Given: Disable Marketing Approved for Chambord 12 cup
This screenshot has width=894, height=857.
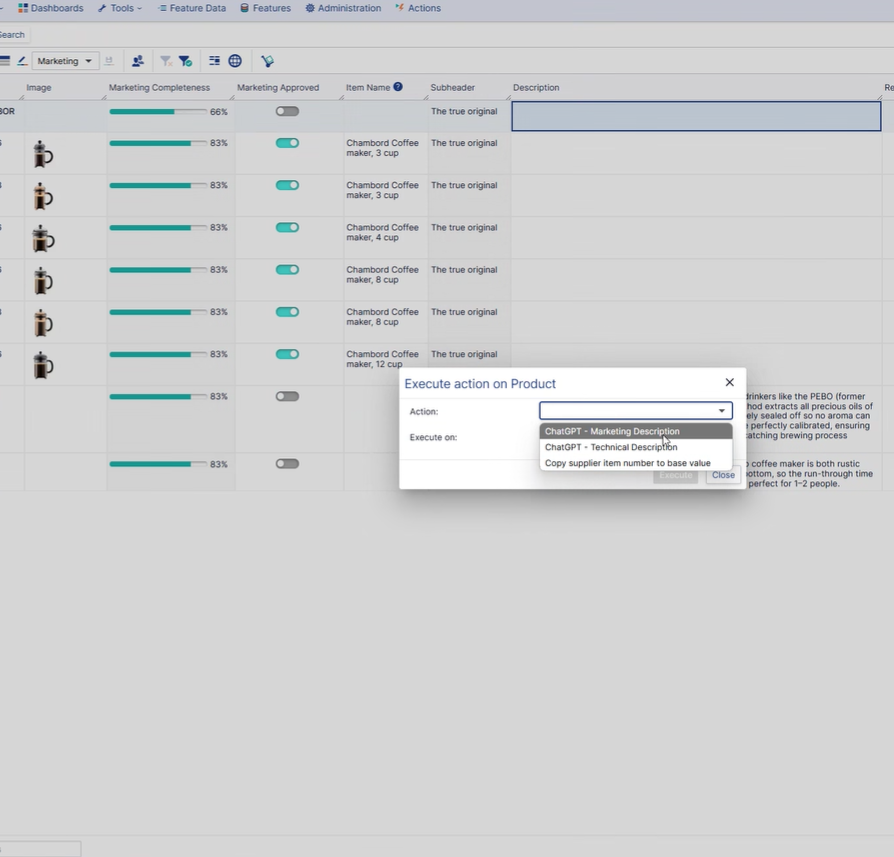Looking at the screenshot, I should [x=287, y=354].
